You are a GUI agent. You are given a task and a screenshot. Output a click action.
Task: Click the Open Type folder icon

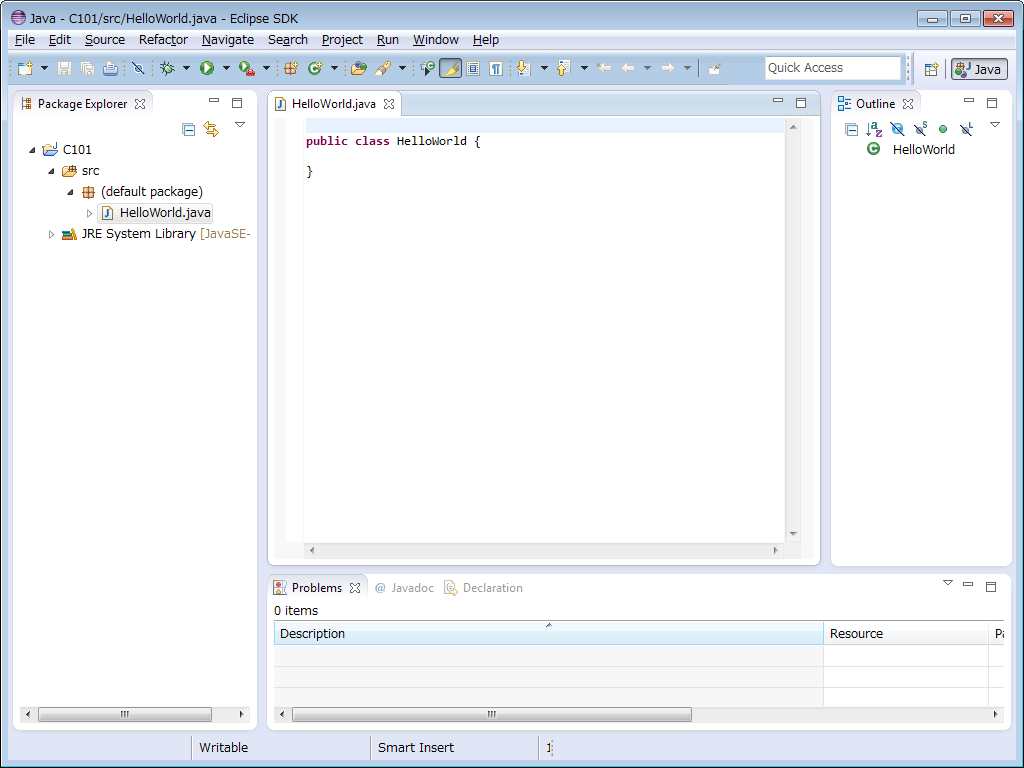point(359,68)
